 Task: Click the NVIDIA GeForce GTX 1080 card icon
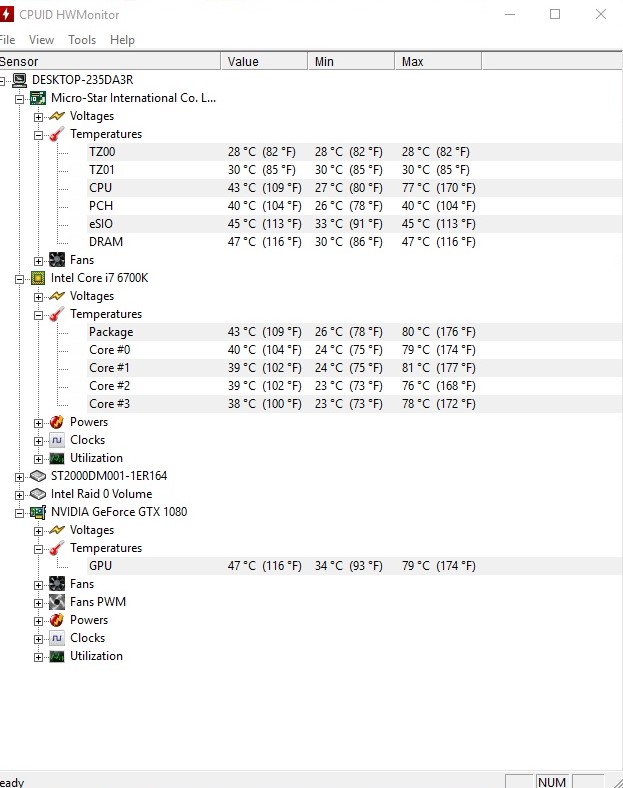point(38,512)
